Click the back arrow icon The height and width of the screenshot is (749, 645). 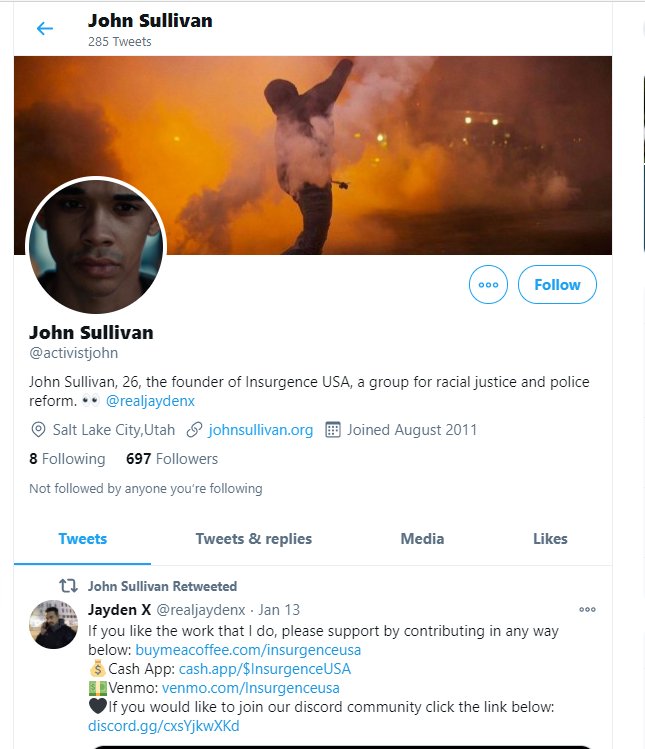[x=44, y=28]
